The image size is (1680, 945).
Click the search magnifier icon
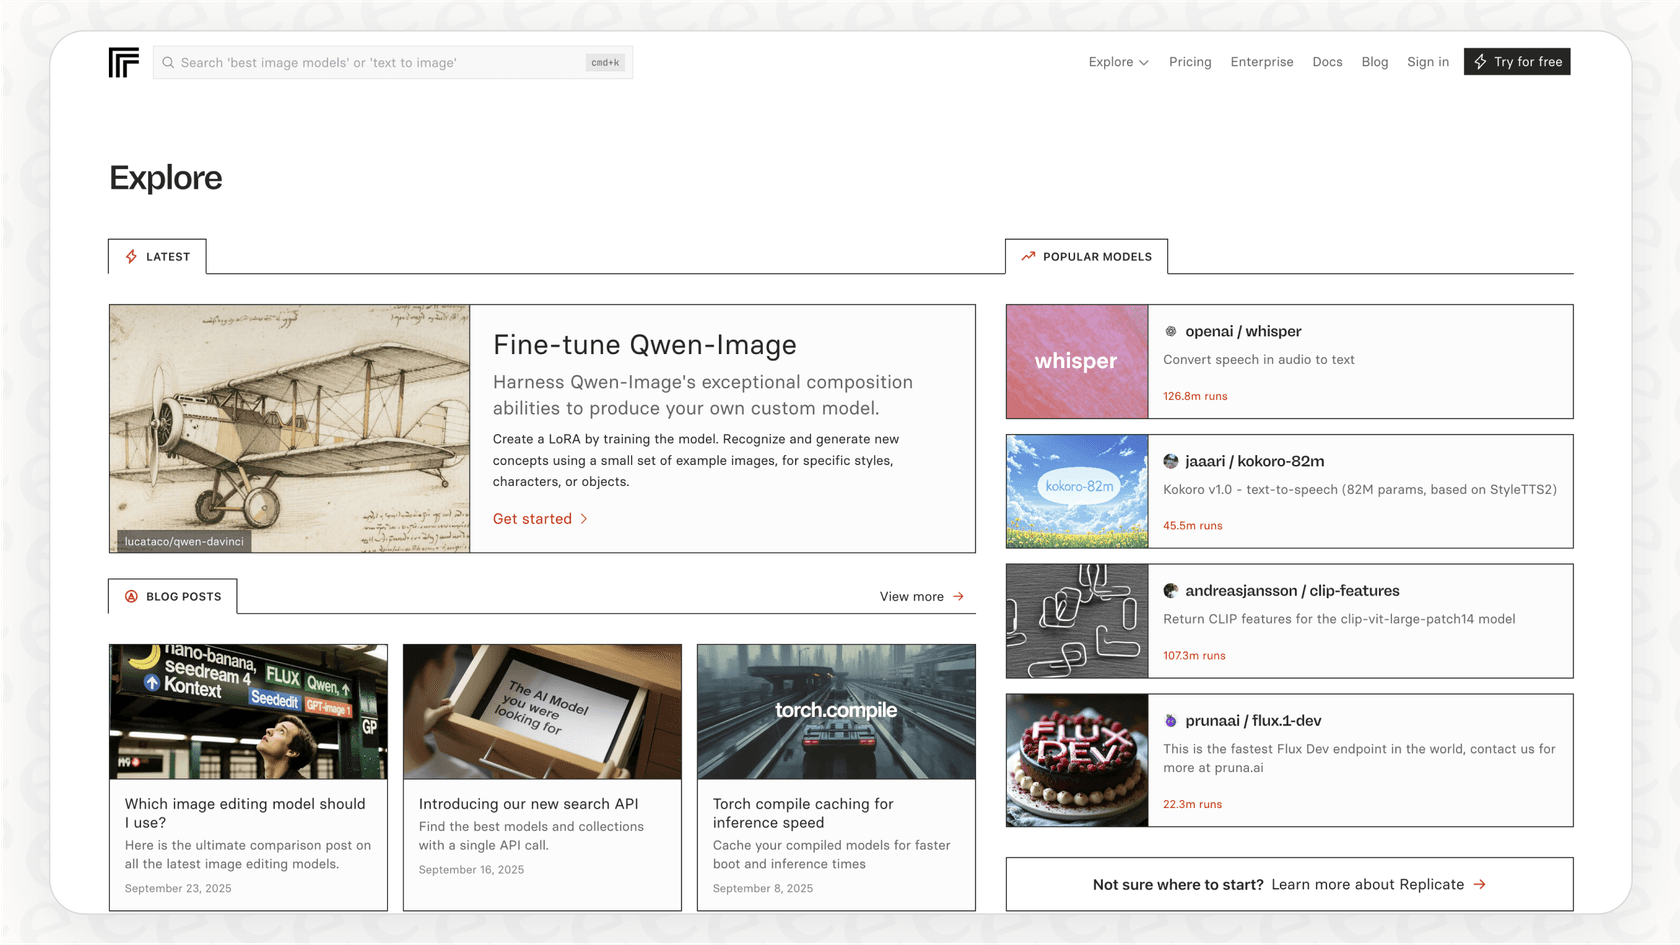168,62
